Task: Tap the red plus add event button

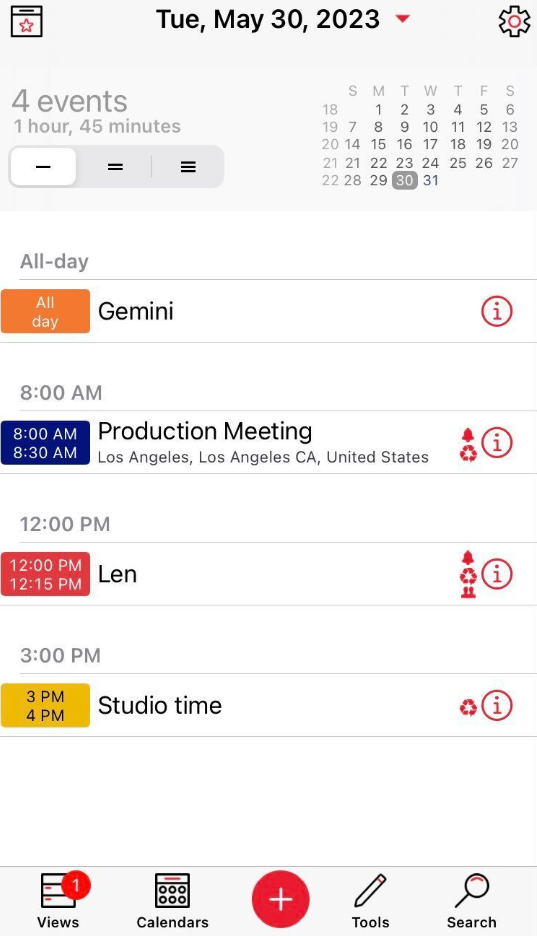Action: 280,899
